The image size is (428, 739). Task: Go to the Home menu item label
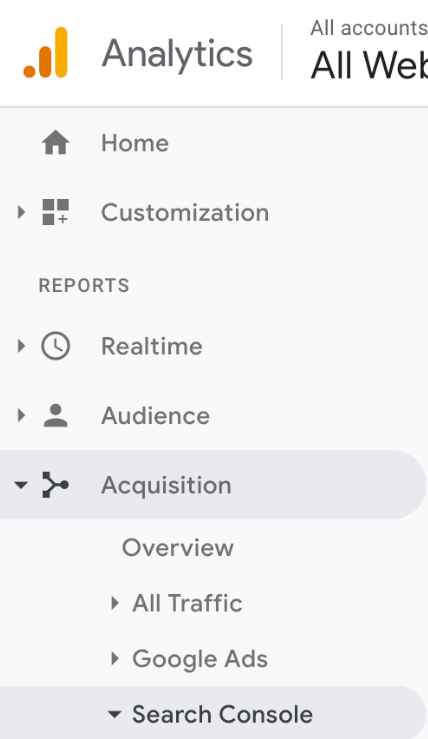[x=135, y=143]
